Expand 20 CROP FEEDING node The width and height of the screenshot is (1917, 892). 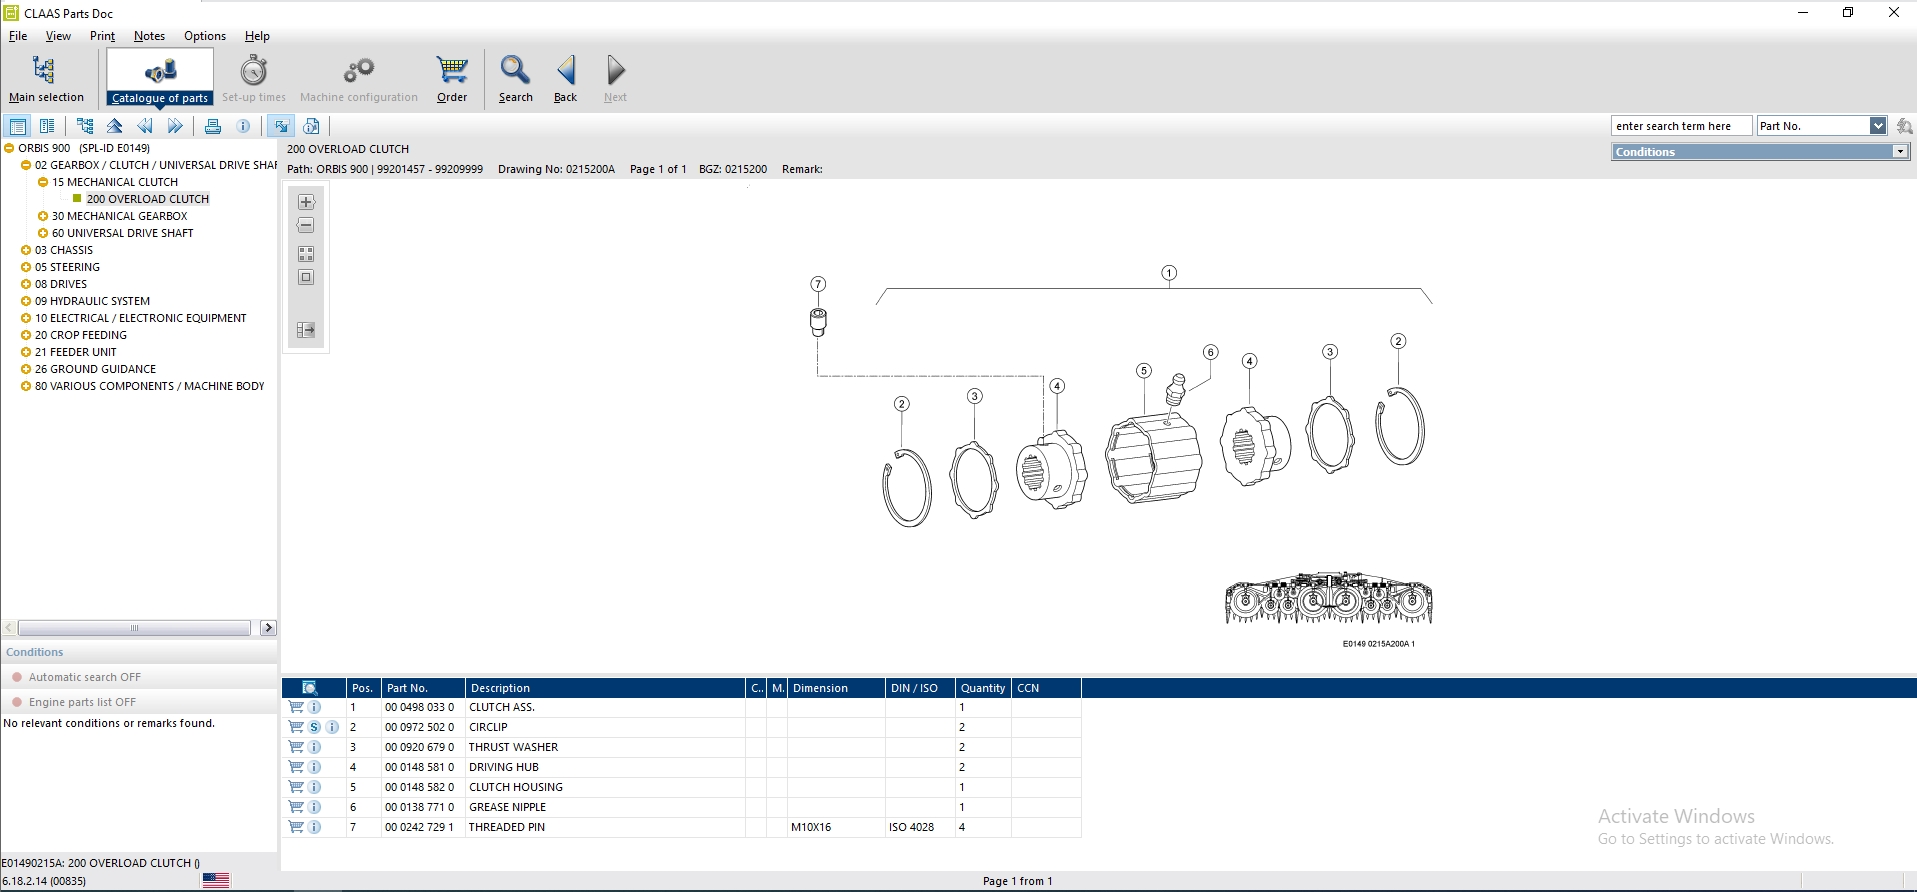[26, 335]
